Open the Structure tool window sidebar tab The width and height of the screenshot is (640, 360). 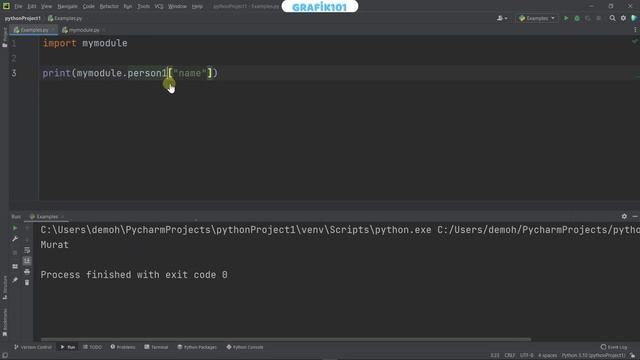coord(4,287)
